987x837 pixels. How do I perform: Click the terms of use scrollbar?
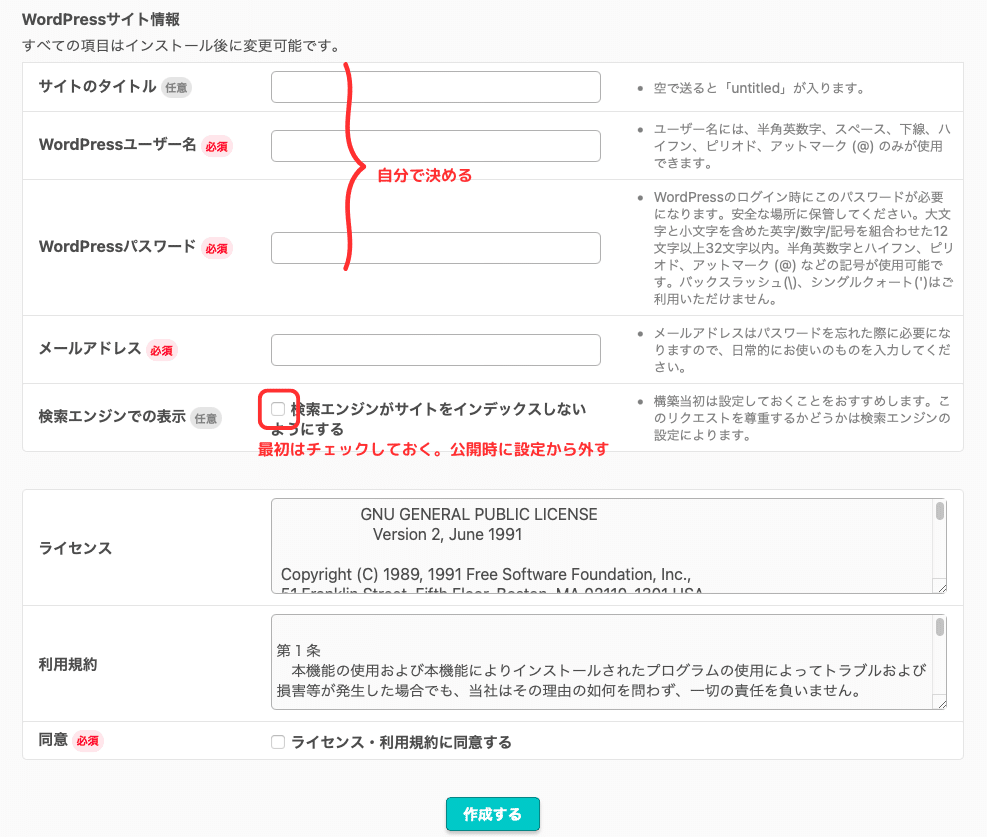click(x=940, y=627)
